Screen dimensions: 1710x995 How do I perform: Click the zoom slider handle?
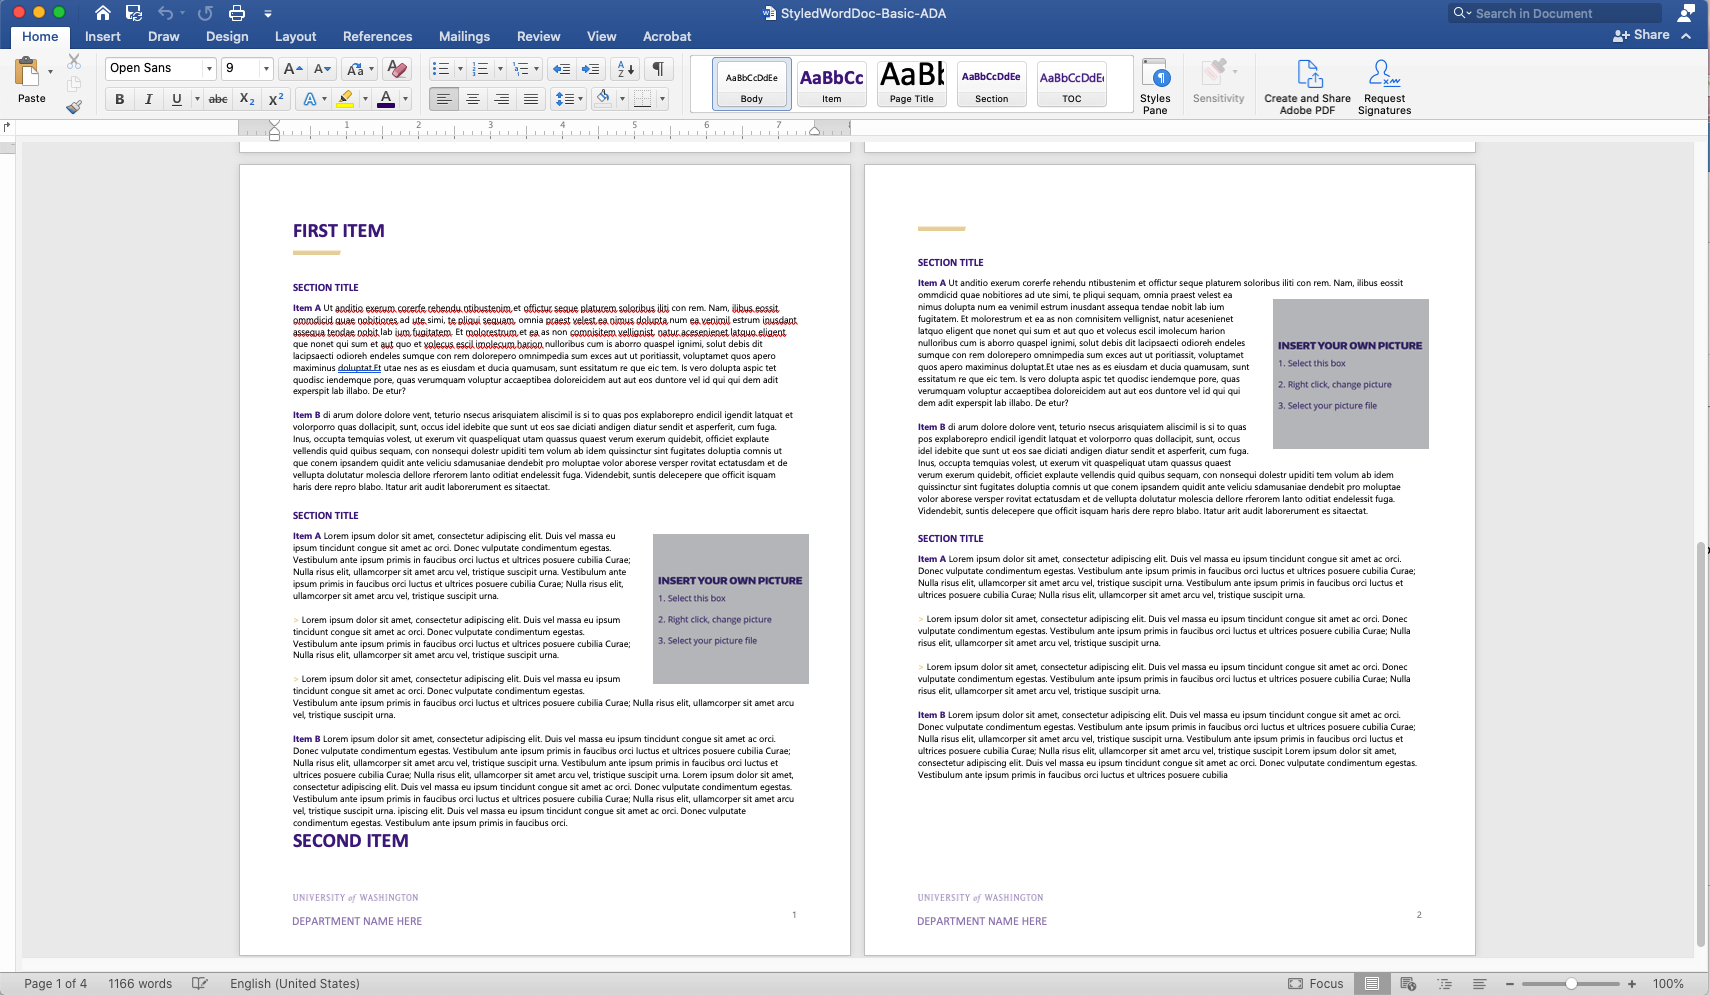coord(1571,984)
